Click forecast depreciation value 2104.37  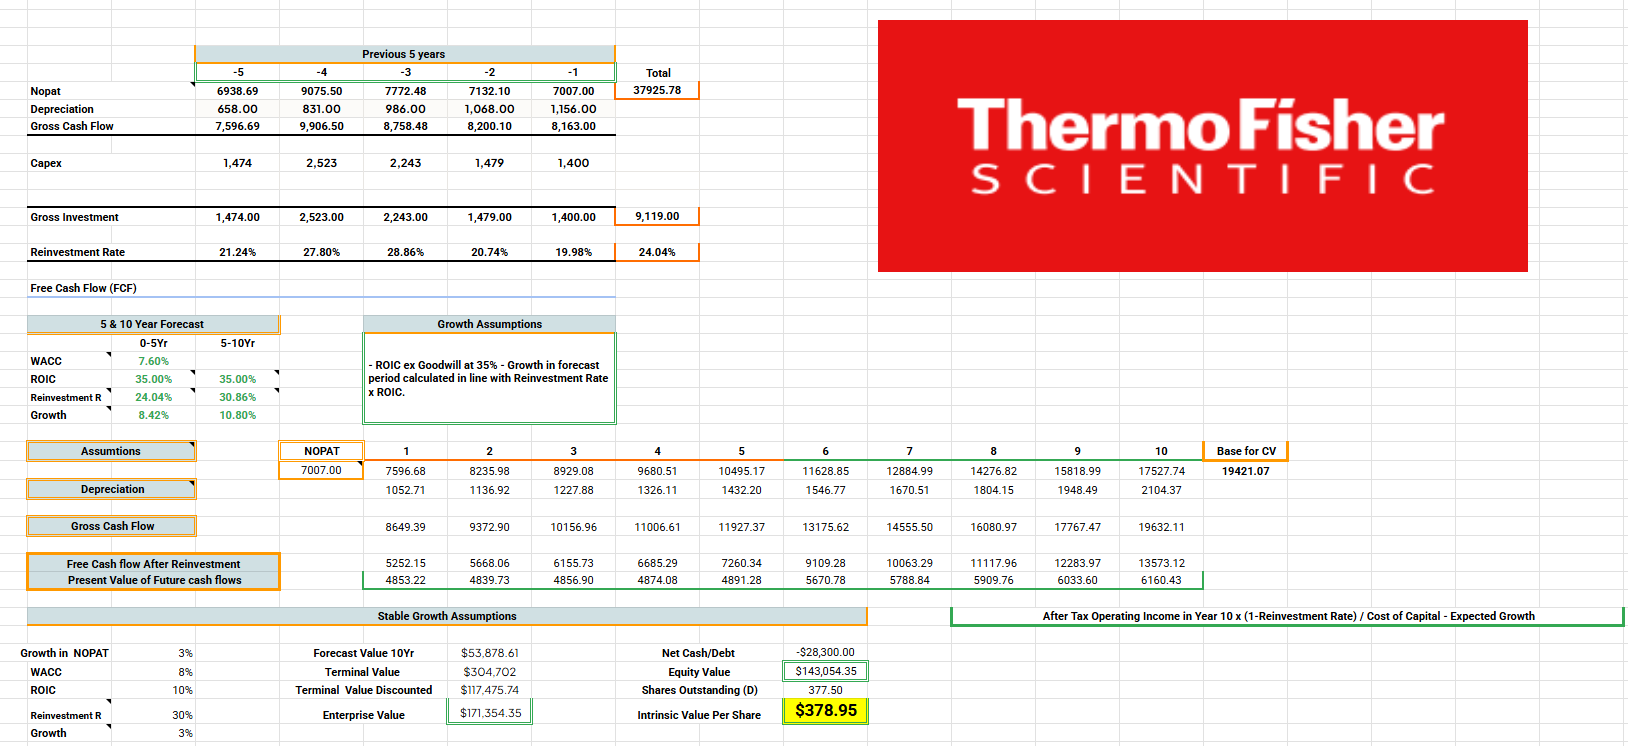(1161, 490)
